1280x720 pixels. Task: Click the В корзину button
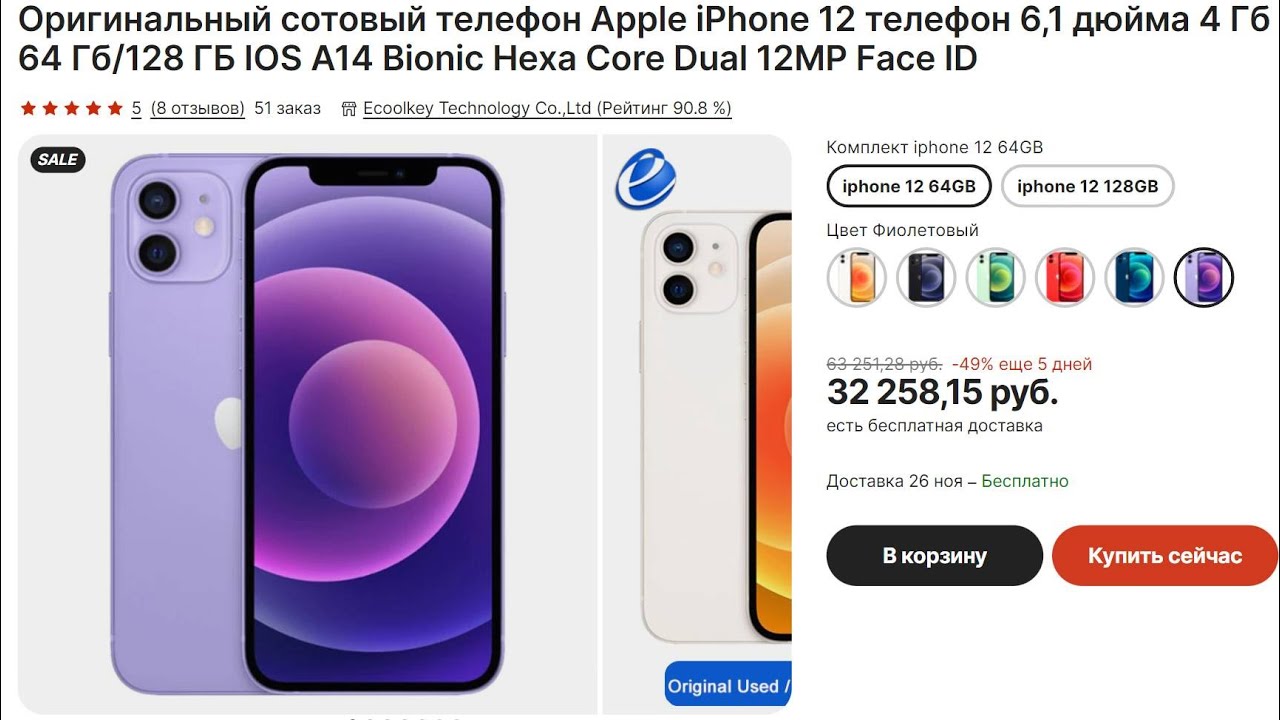coord(934,556)
